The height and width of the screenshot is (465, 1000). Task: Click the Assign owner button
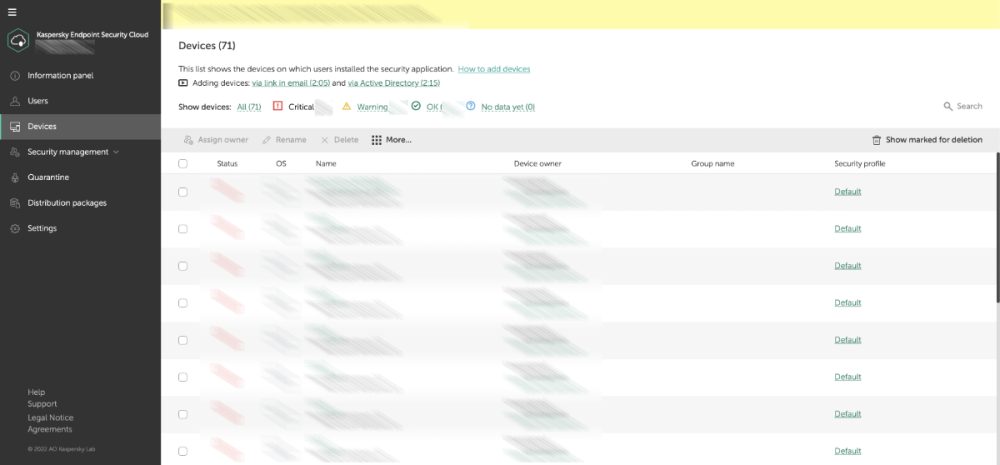pos(216,140)
